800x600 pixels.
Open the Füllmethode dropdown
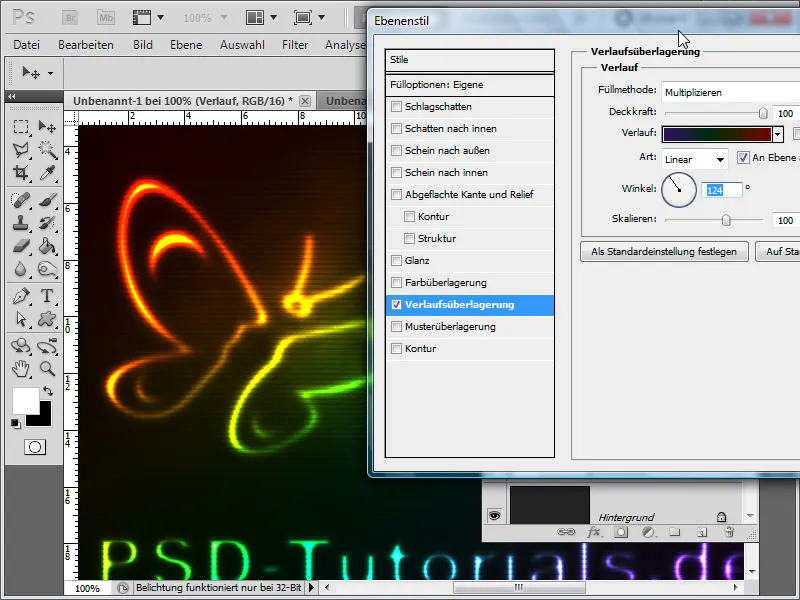click(x=731, y=92)
